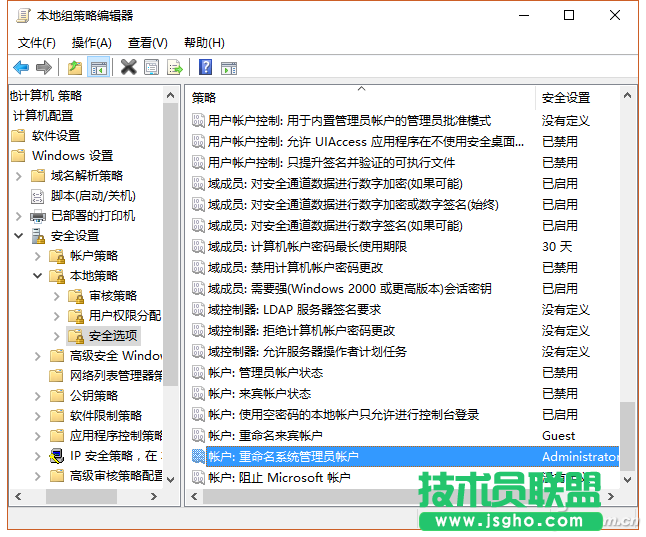Click the blue Help question mark icon

pyautogui.click(x=205, y=67)
